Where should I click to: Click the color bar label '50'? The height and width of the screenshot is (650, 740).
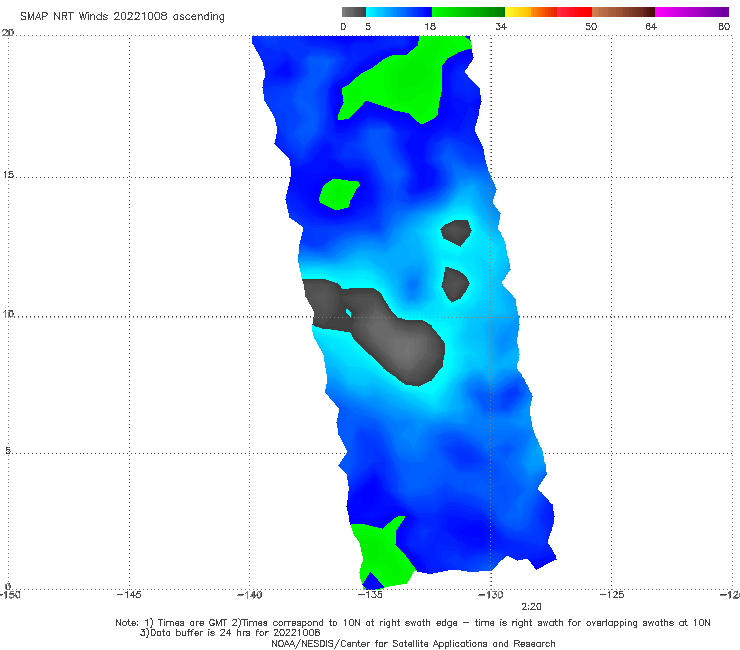591,27
